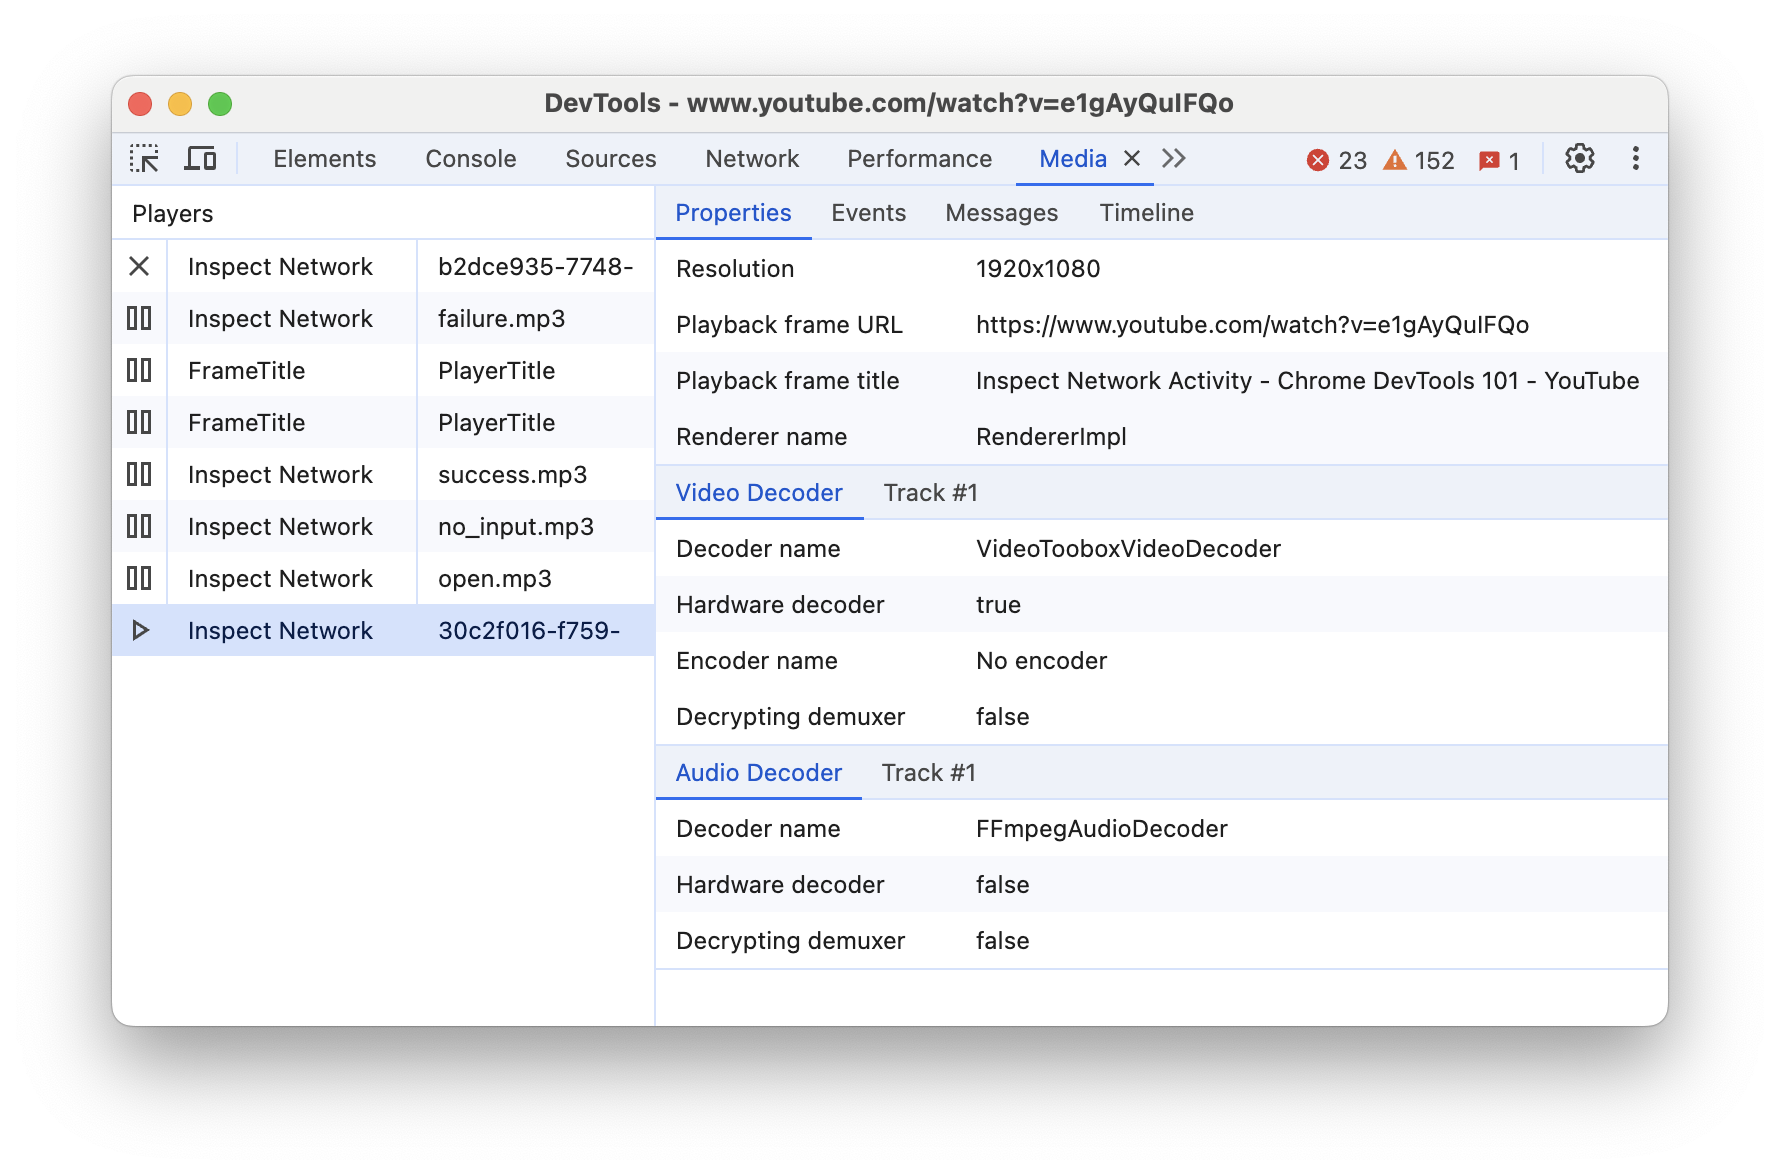Open the Console panel
1780x1174 pixels.
pyautogui.click(x=470, y=158)
